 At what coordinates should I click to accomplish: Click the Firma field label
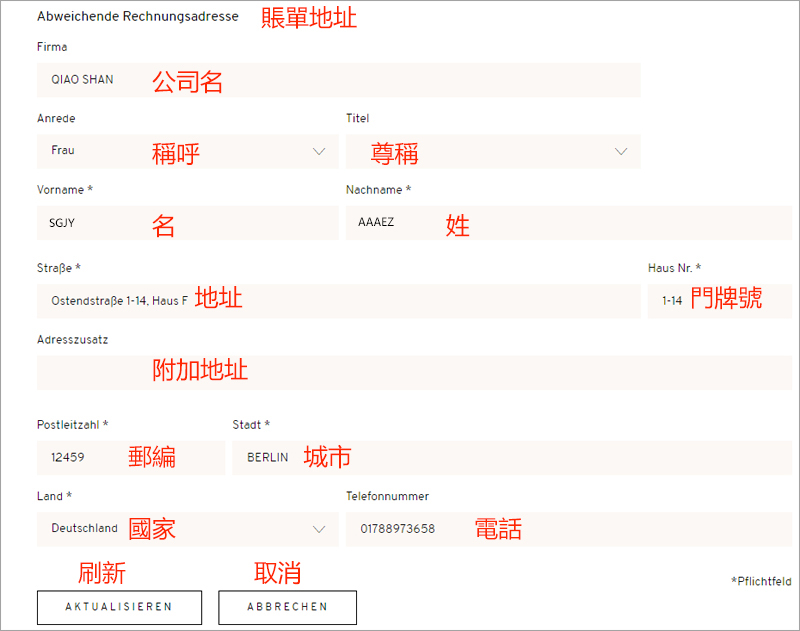(x=52, y=47)
